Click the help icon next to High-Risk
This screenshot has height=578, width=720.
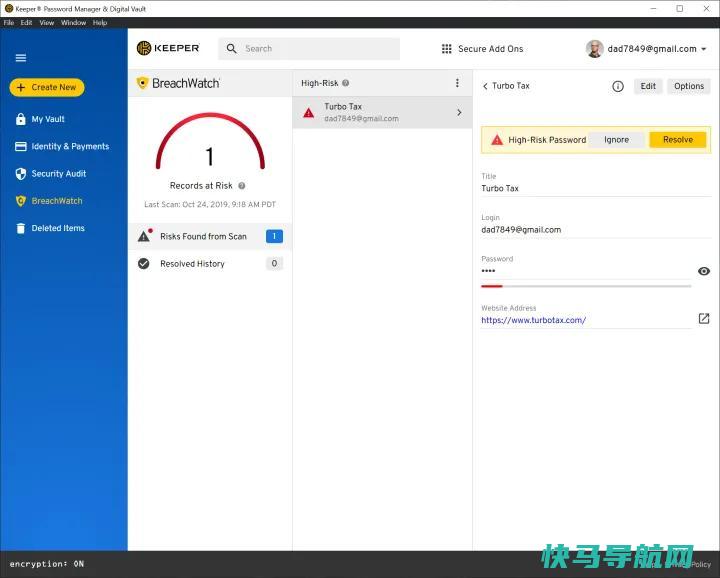(346, 83)
